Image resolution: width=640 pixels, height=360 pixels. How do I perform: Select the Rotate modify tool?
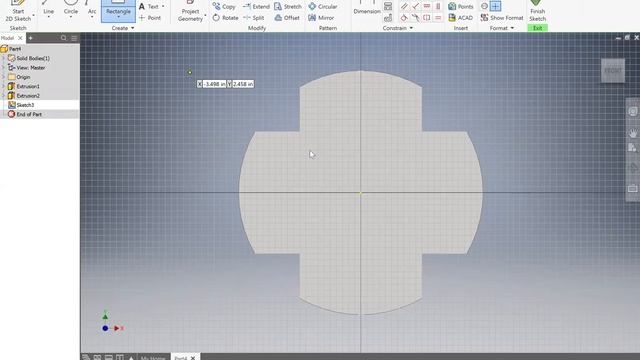pos(225,18)
